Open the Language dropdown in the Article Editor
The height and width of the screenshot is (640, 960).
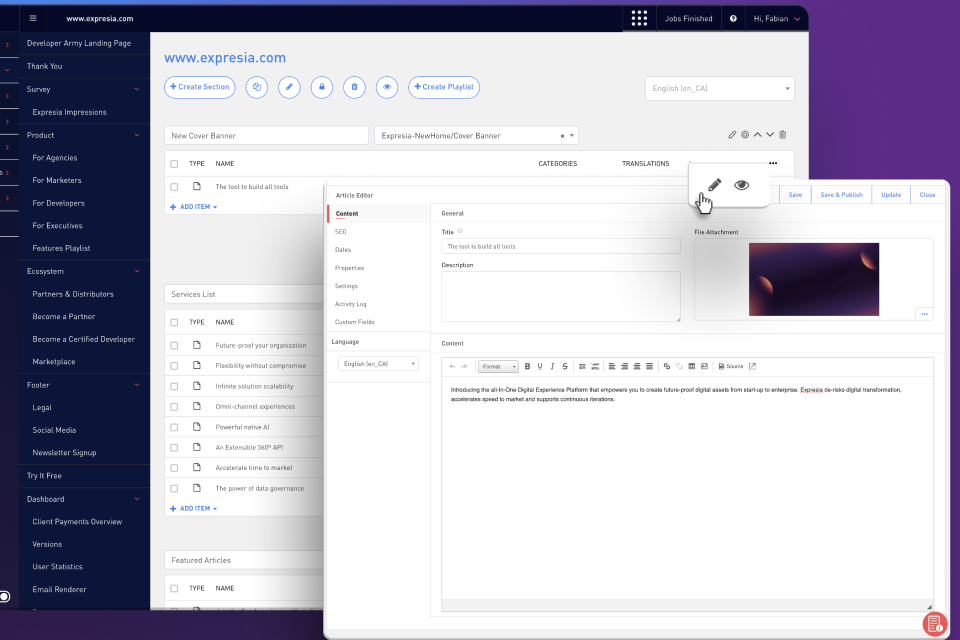point(378,364)
